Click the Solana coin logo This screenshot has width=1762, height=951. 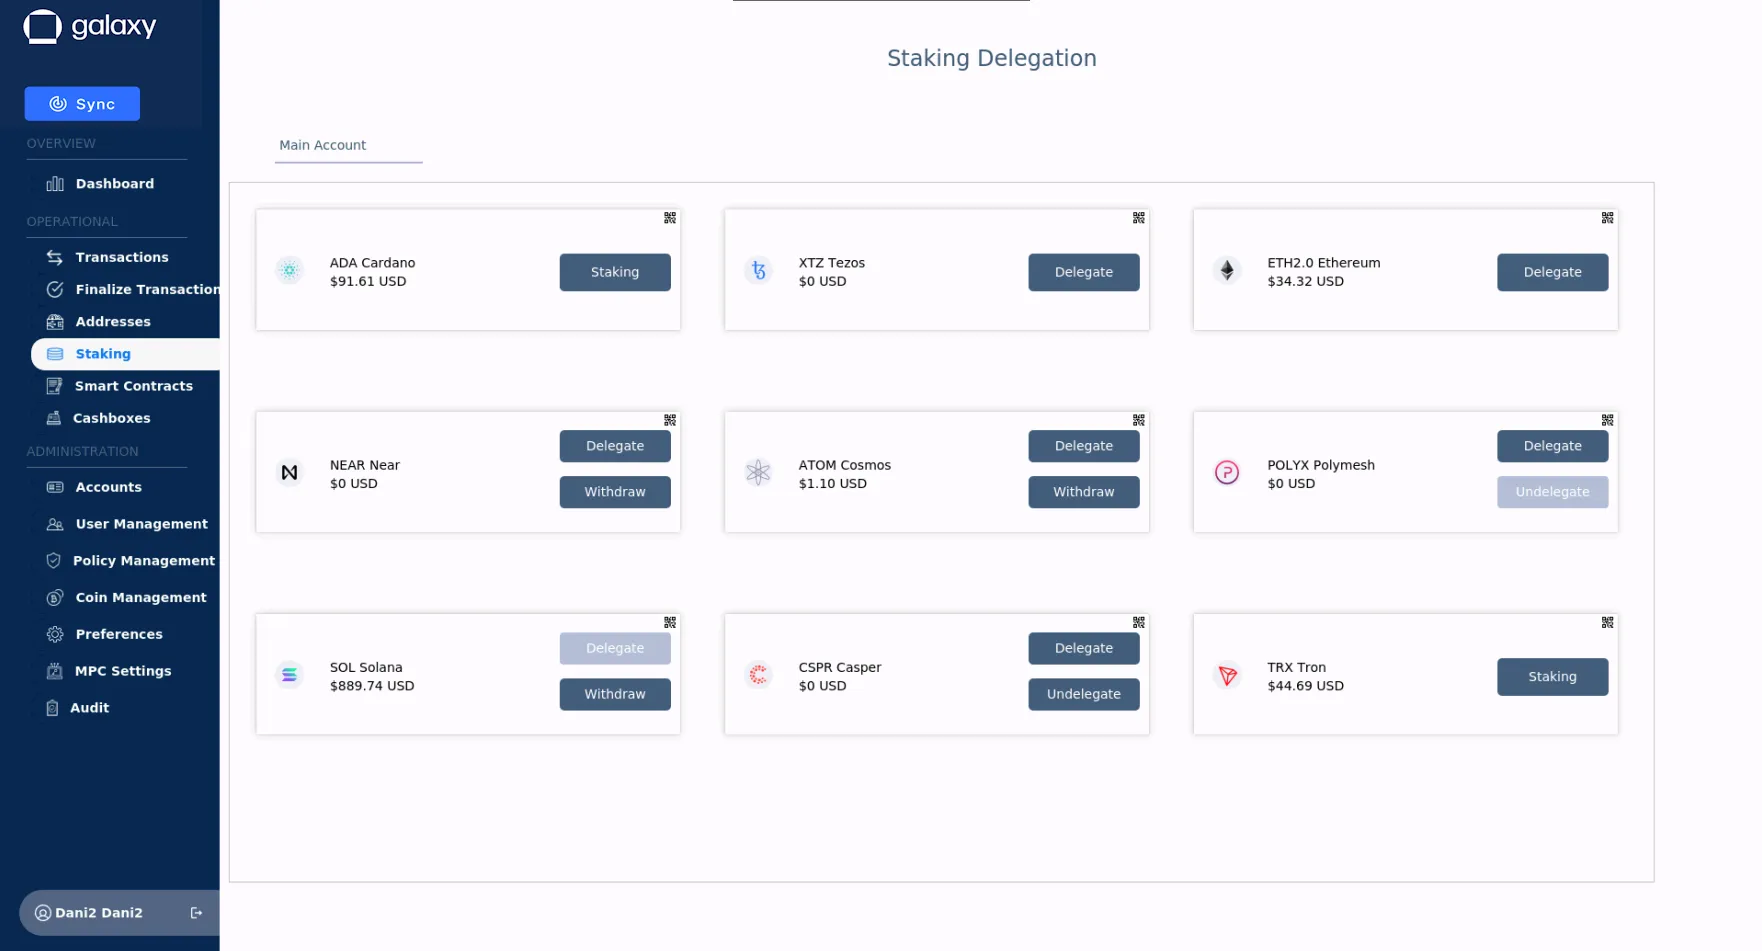(289, 675)
